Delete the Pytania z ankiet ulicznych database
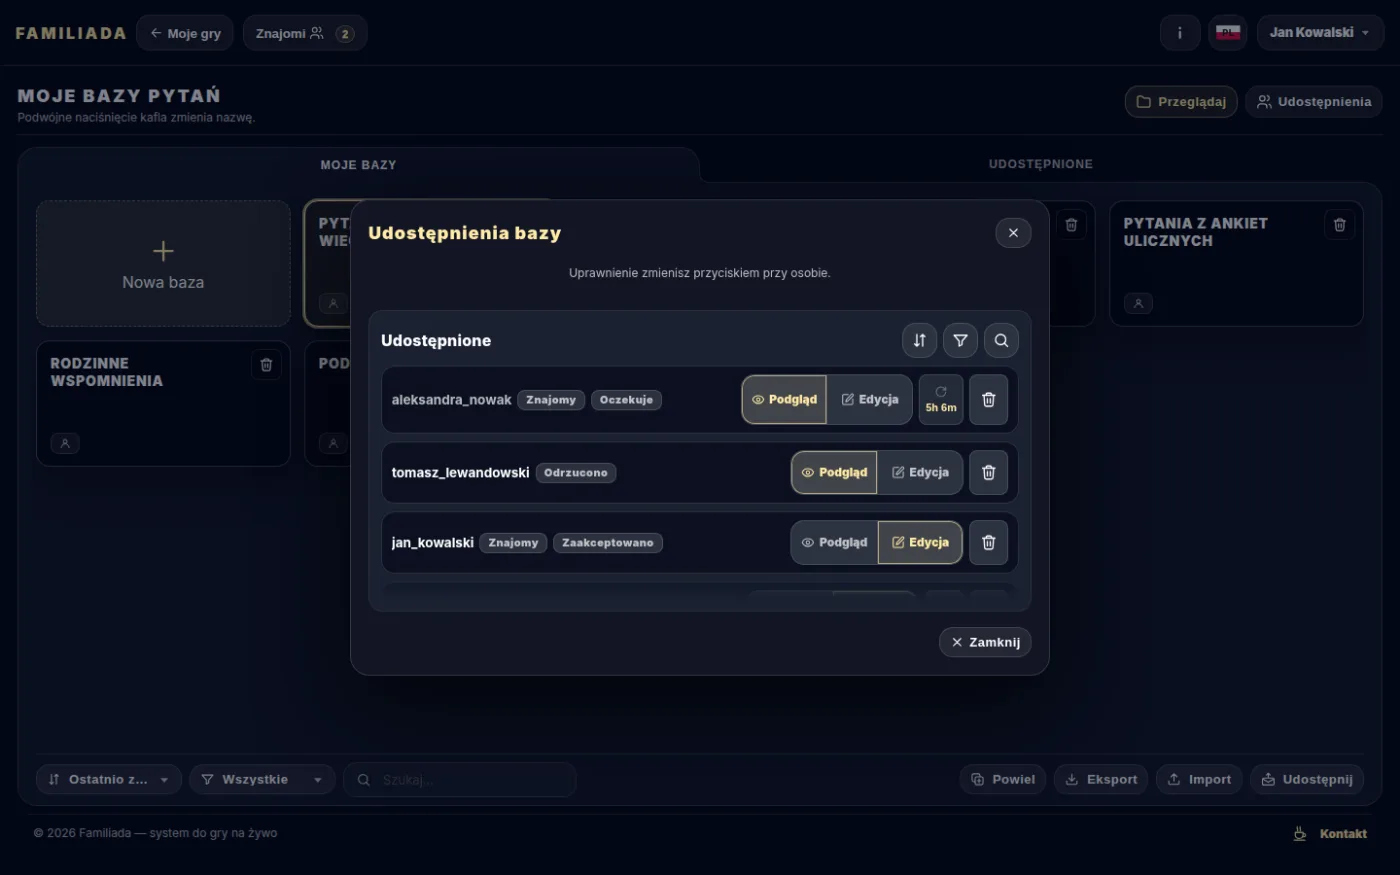This screenshot has width=1400, height=875. (x=1340, y=225)
